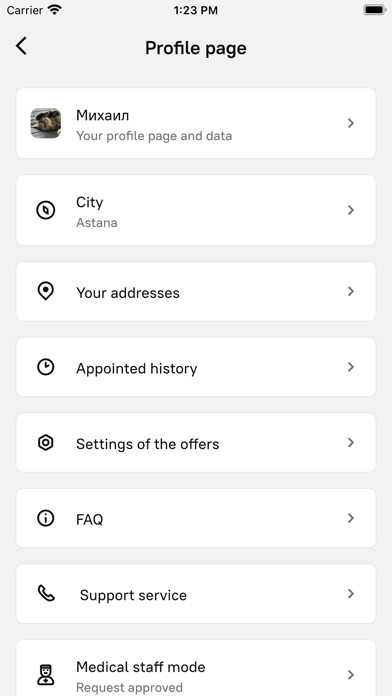Open the cat profile photo thumbnail
The height and width of the screenshot is (696, 392).
point(46,123)
